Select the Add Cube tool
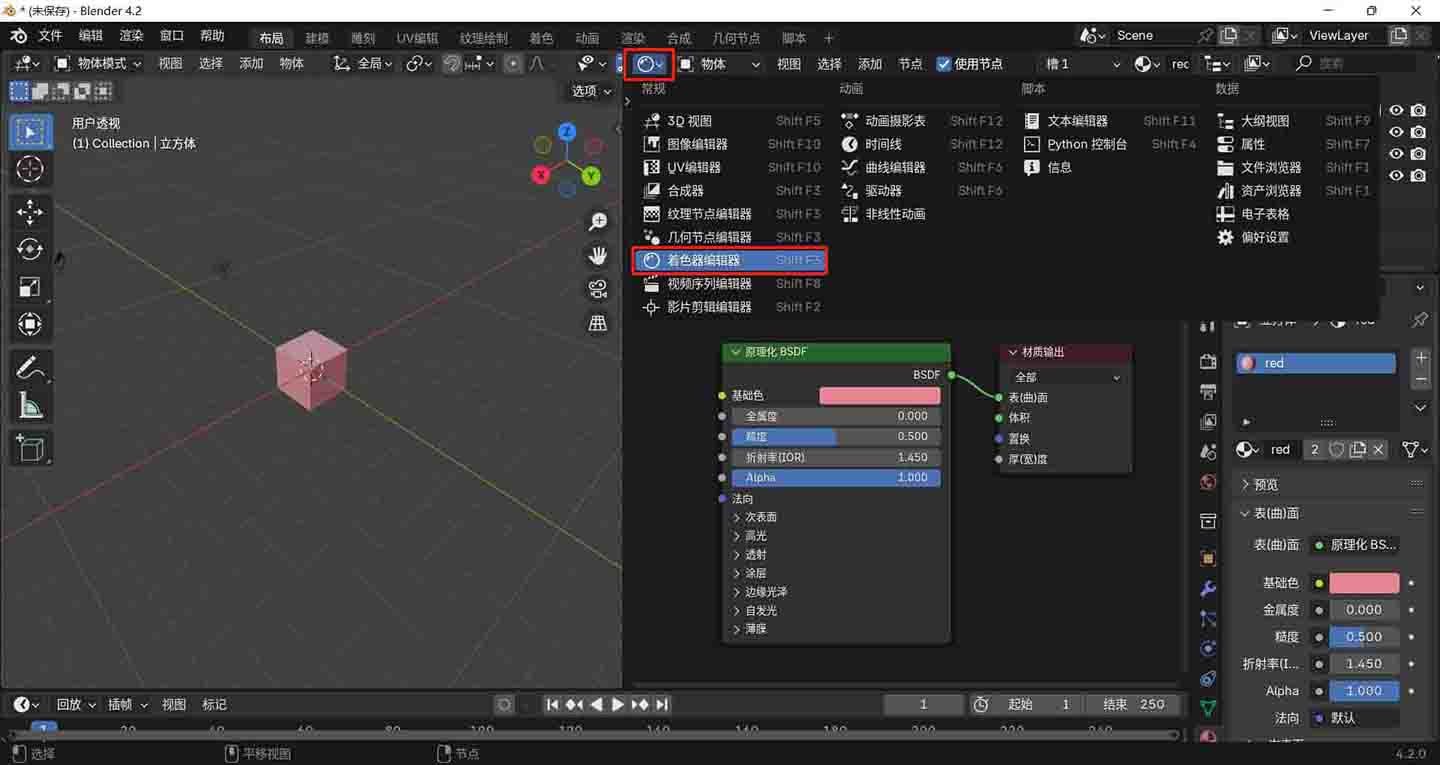Screen dimensions: 1440x765 pyautogui.click(x=30, y=449)
